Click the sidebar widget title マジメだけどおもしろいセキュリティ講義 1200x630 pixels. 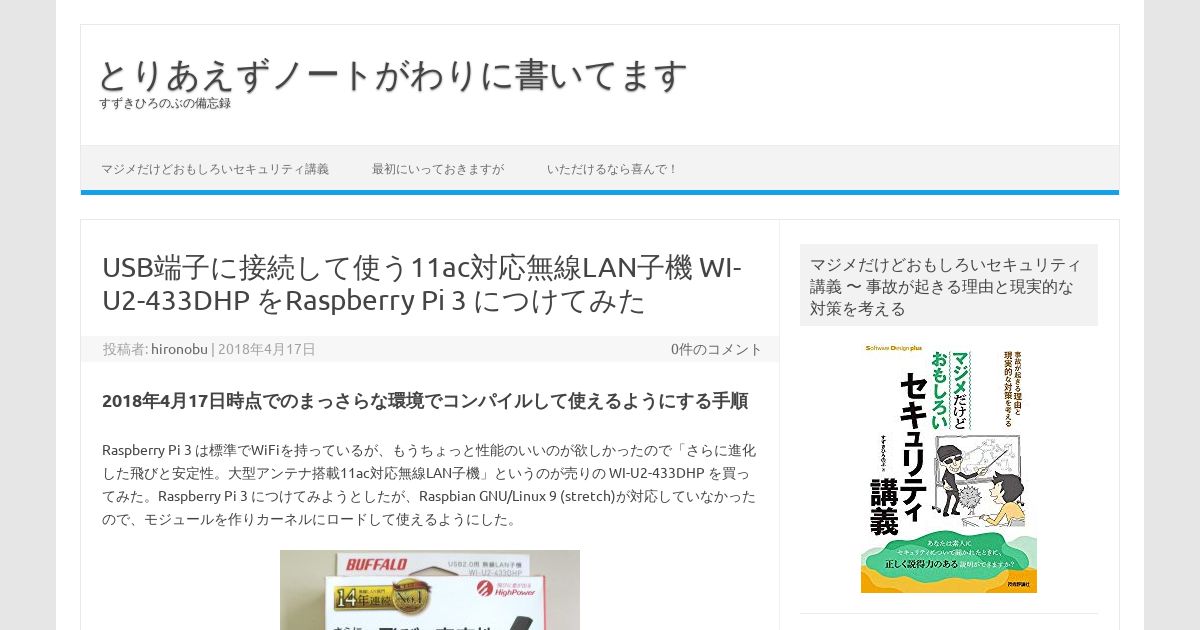949,286
